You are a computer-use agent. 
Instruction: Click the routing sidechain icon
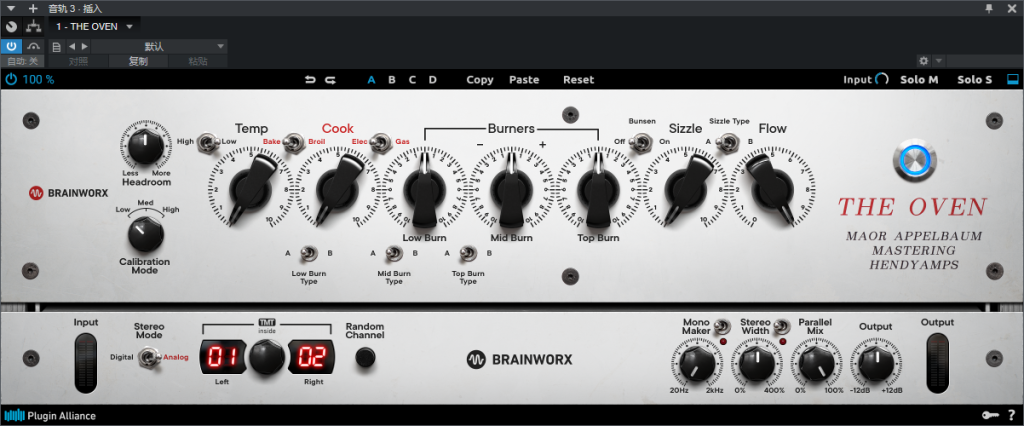pyautogui.click(x=33, y=27)
